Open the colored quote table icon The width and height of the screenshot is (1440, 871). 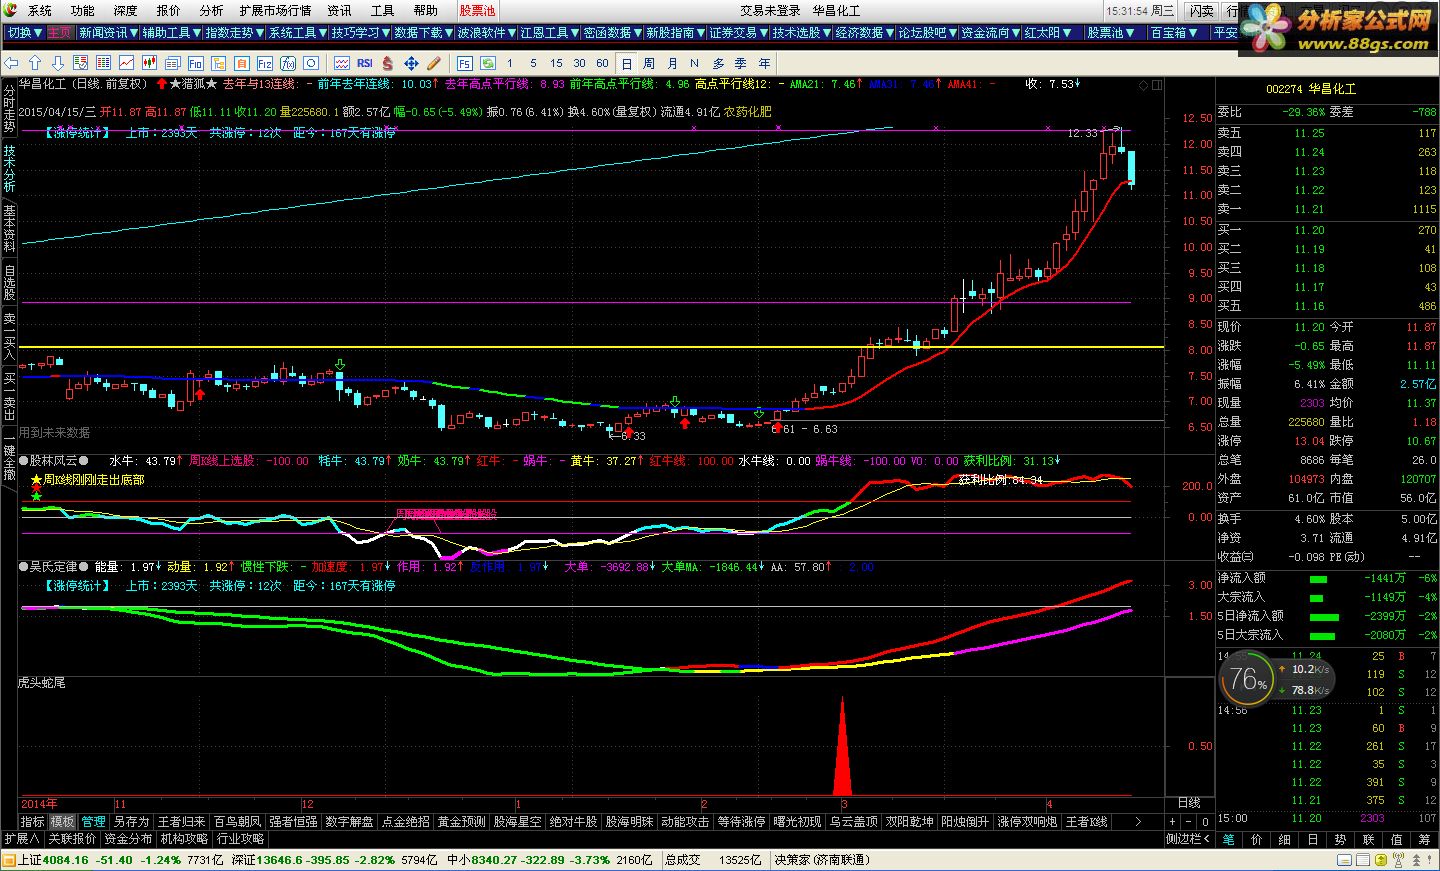click(x=103, y=63)
